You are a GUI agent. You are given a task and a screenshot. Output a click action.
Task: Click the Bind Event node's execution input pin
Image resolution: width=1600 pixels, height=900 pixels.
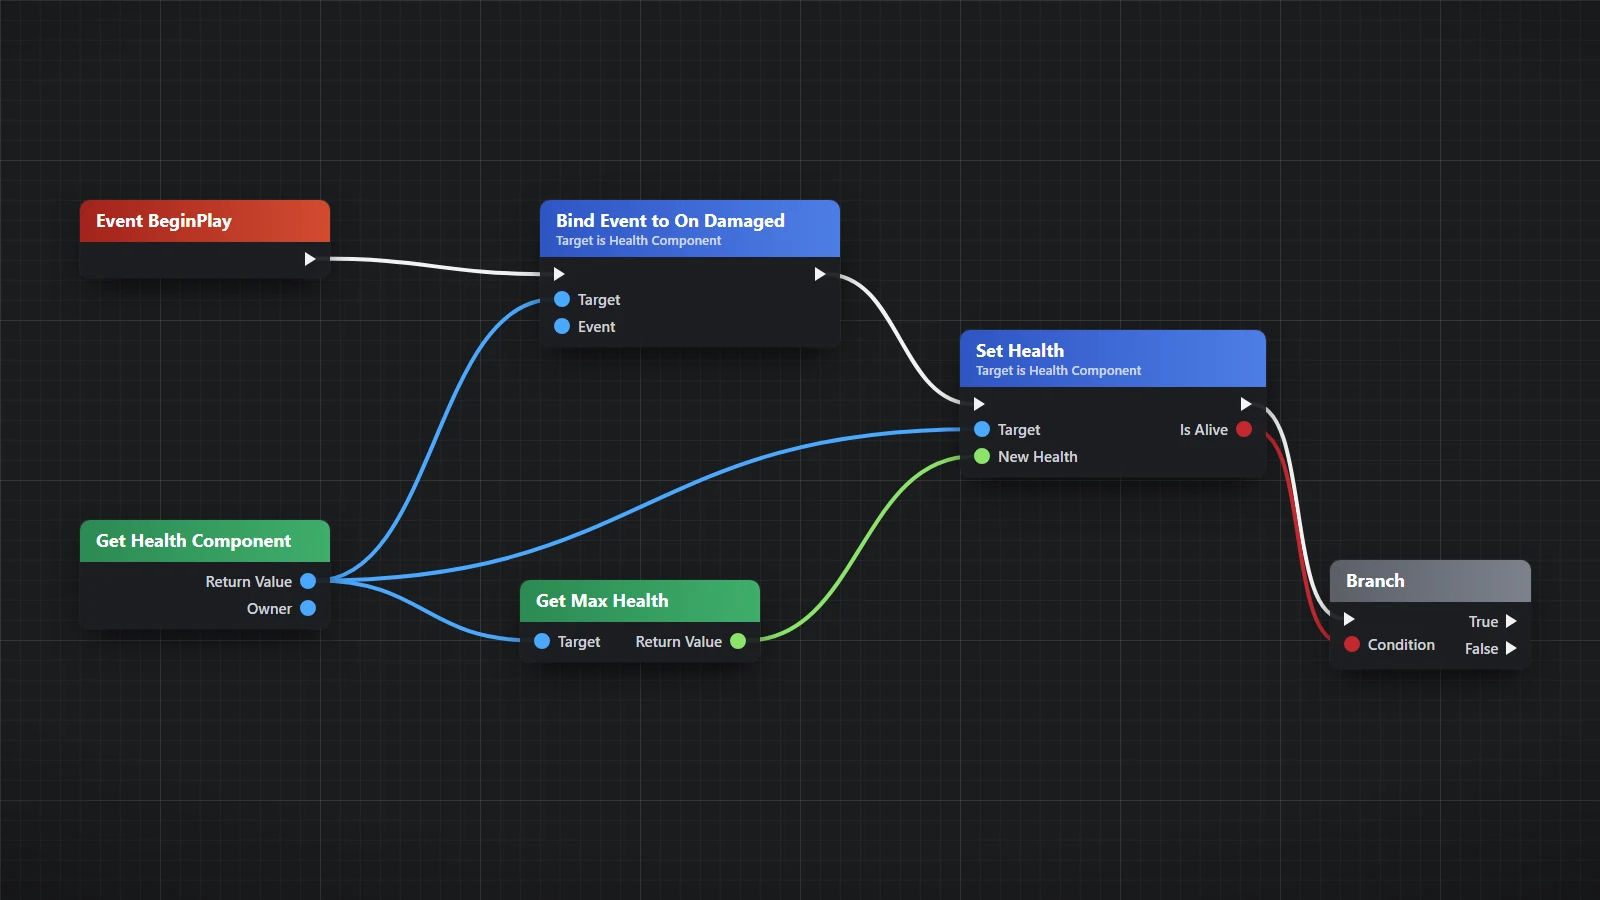tap(559, 274)
